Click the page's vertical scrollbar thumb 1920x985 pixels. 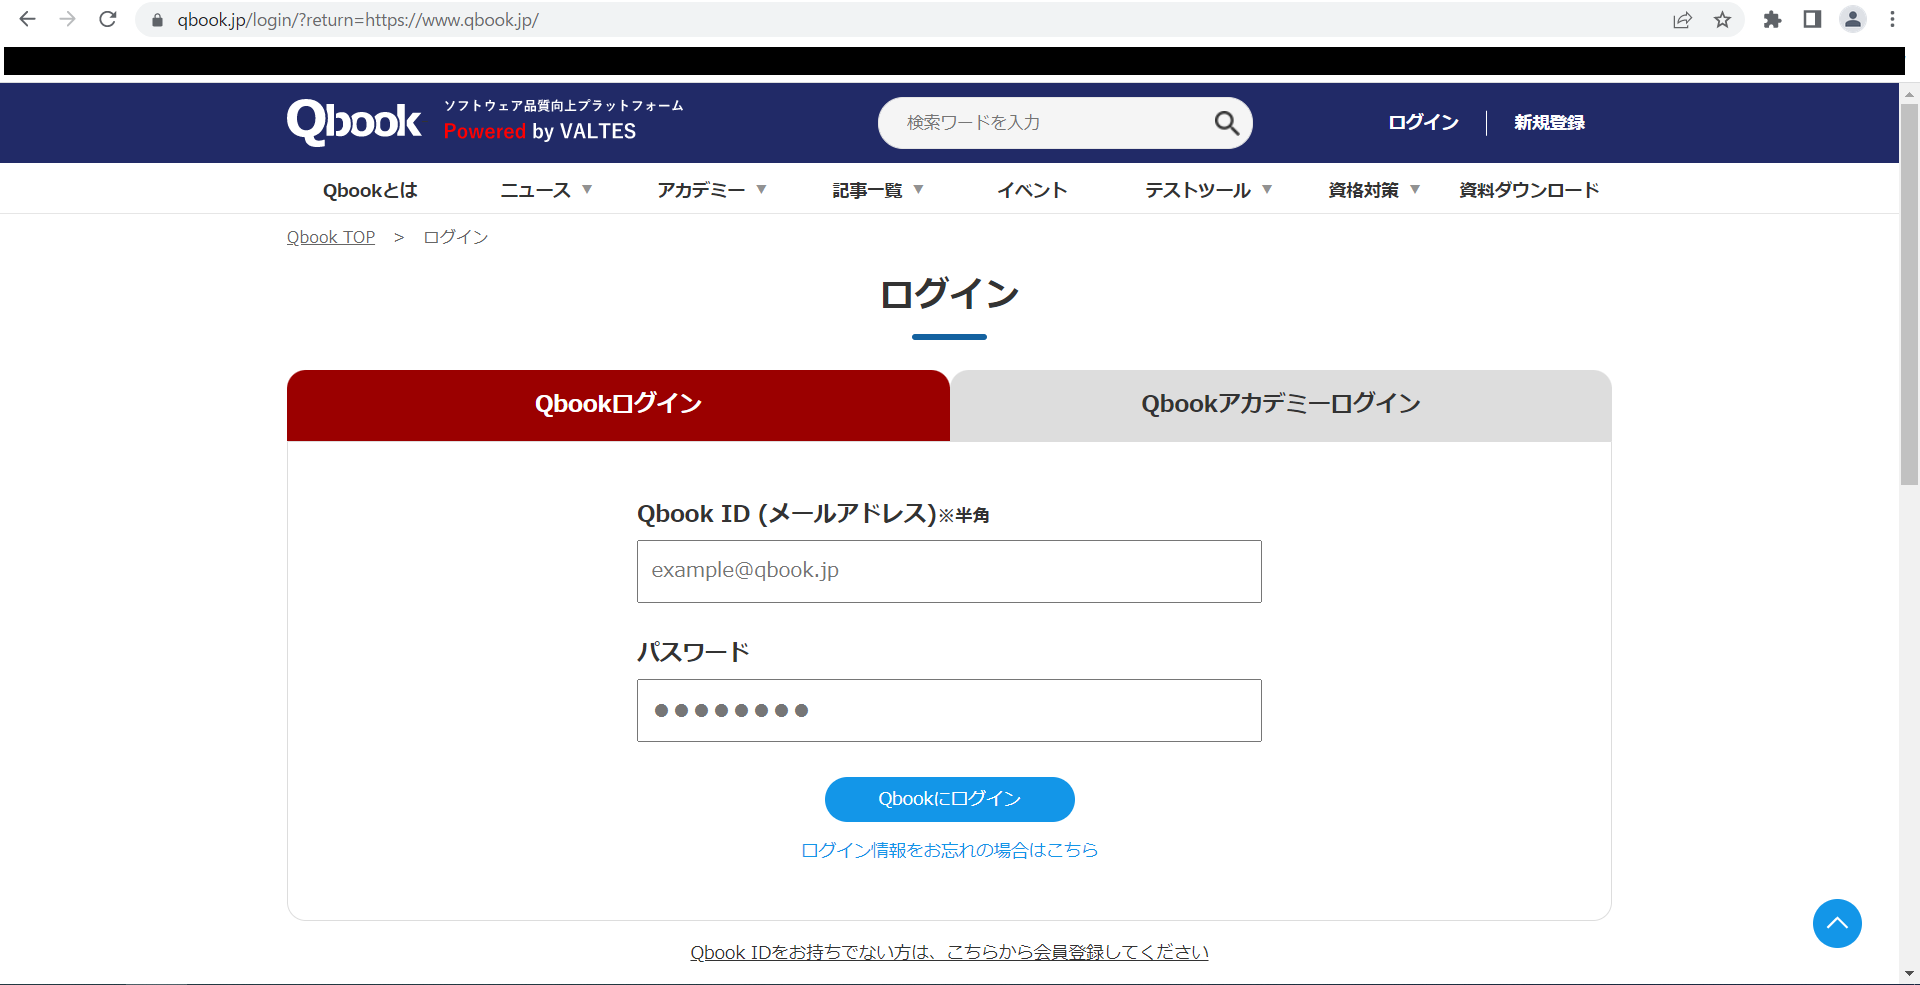coord(1909,290)
